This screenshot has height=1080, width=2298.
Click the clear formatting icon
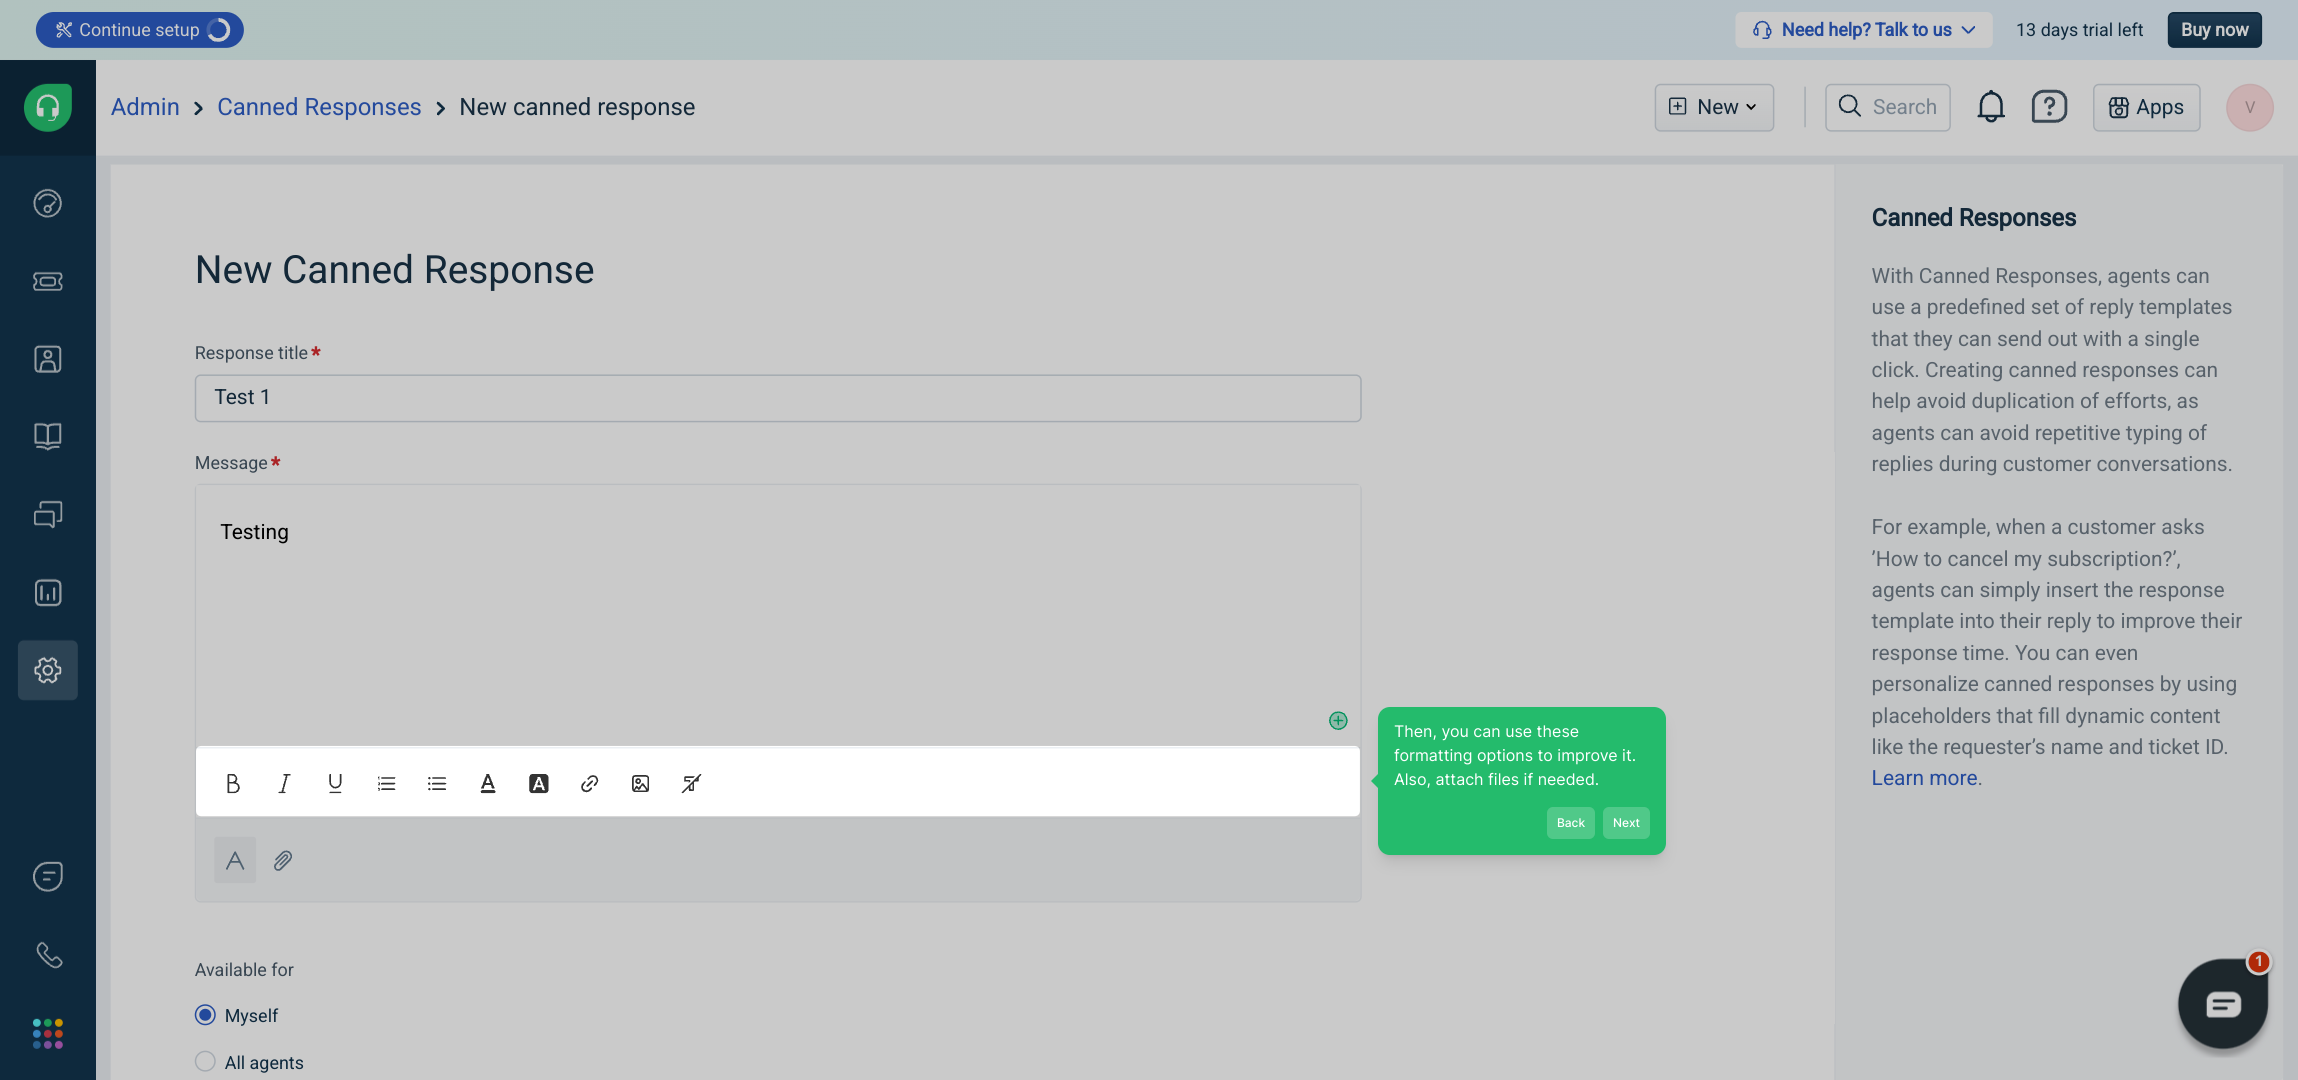(691, 784)
